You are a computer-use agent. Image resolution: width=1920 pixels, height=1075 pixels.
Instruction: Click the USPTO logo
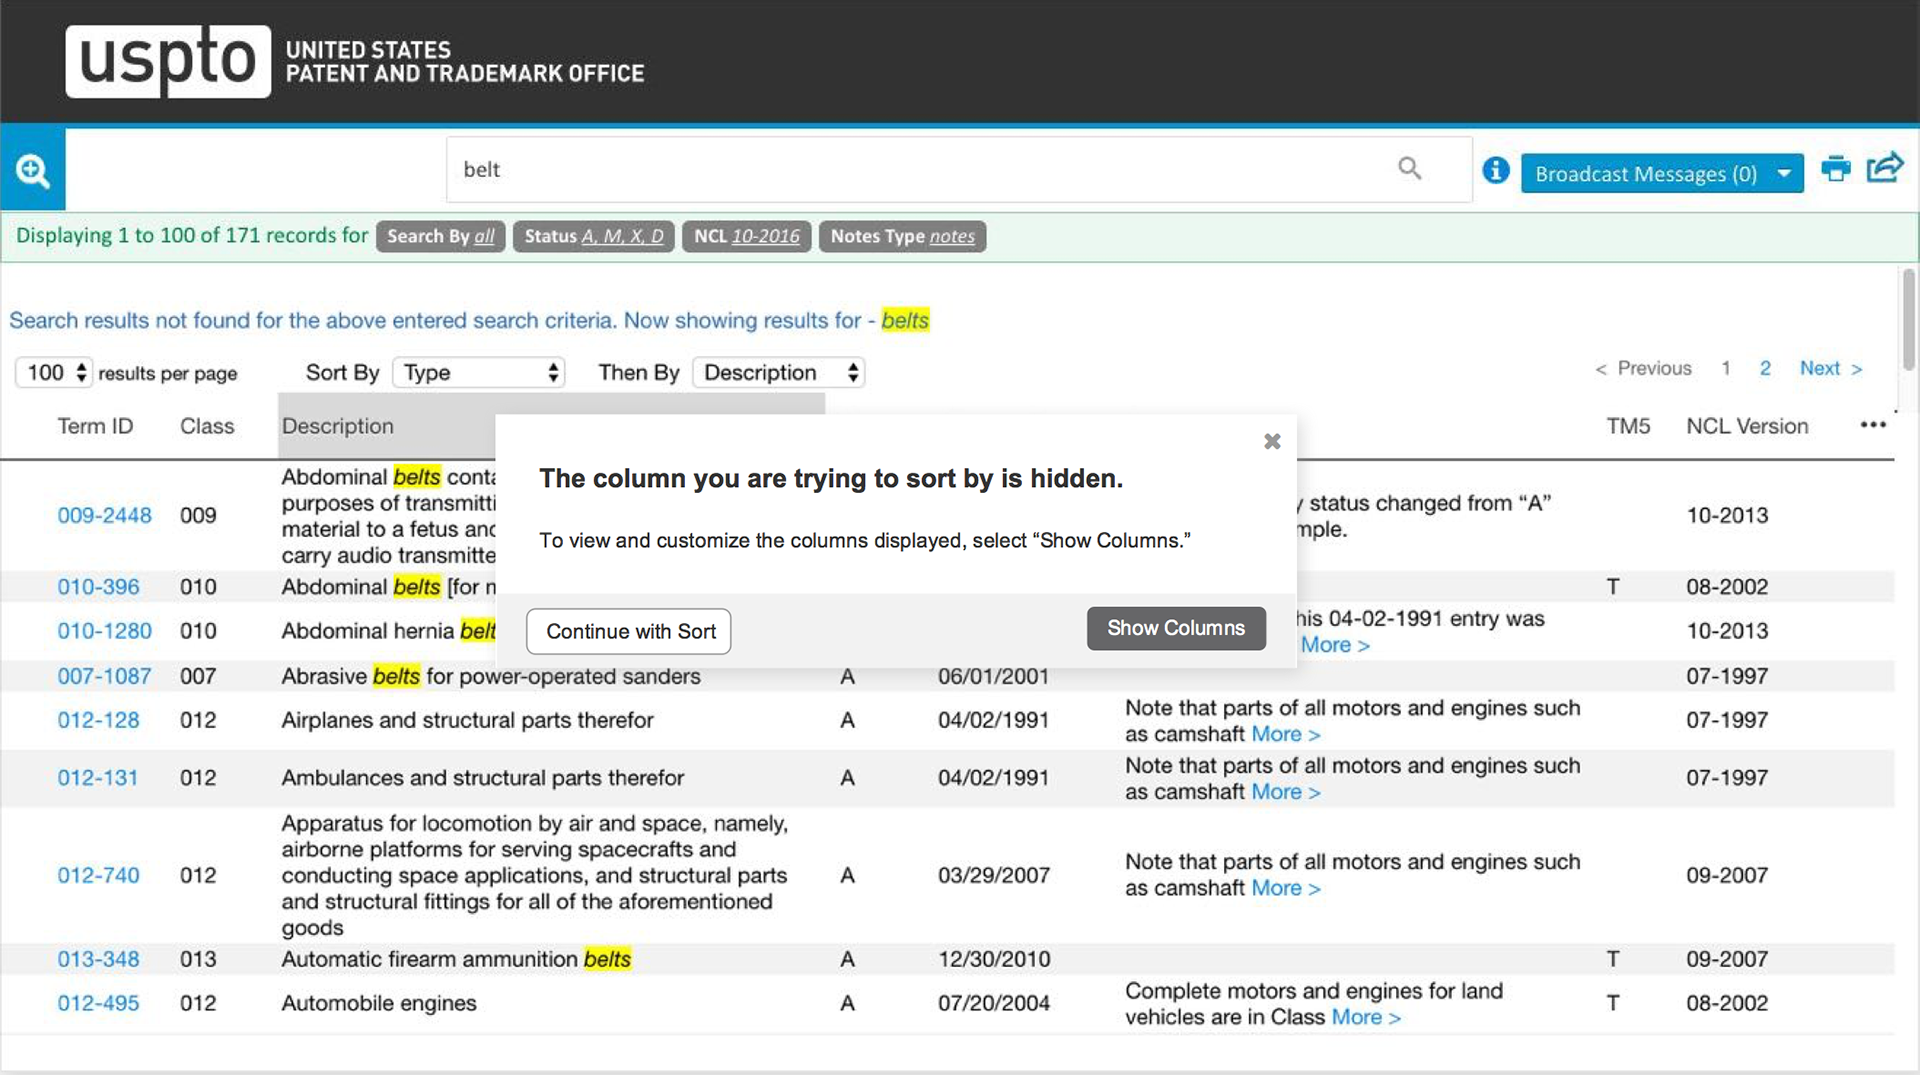tap(168, 61)
